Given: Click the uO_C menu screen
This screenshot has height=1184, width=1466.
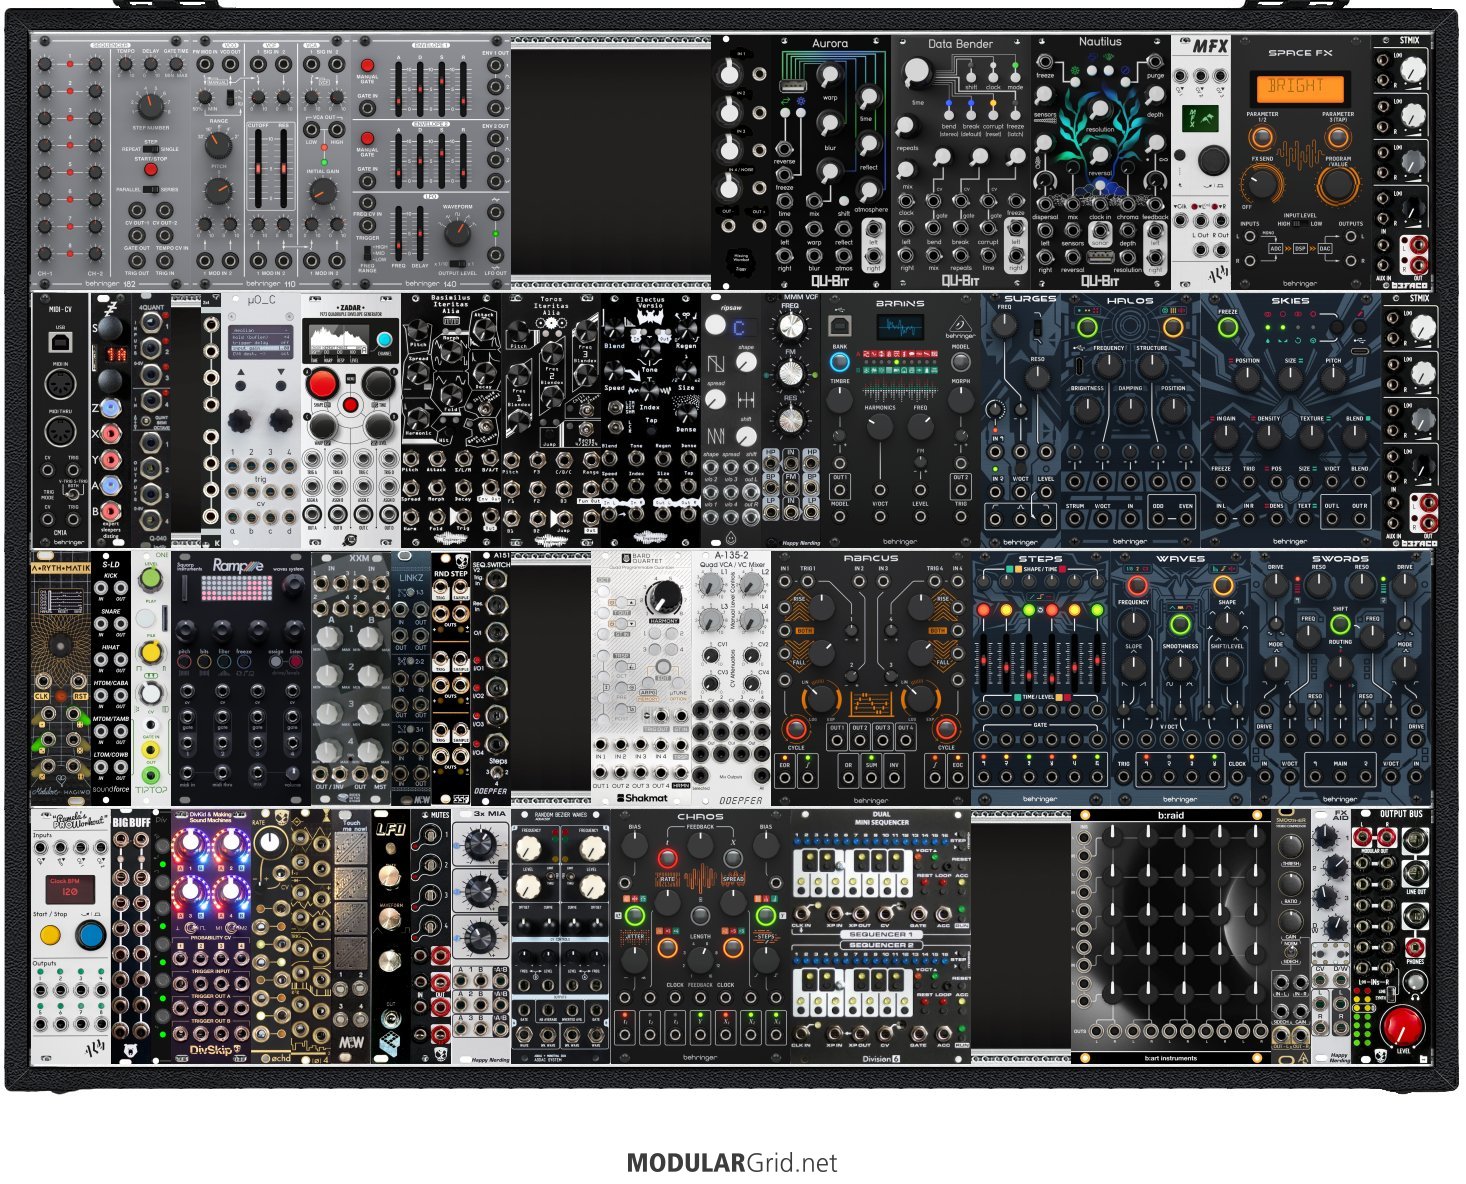Looking at the screenshot, I should coord(259,341).
